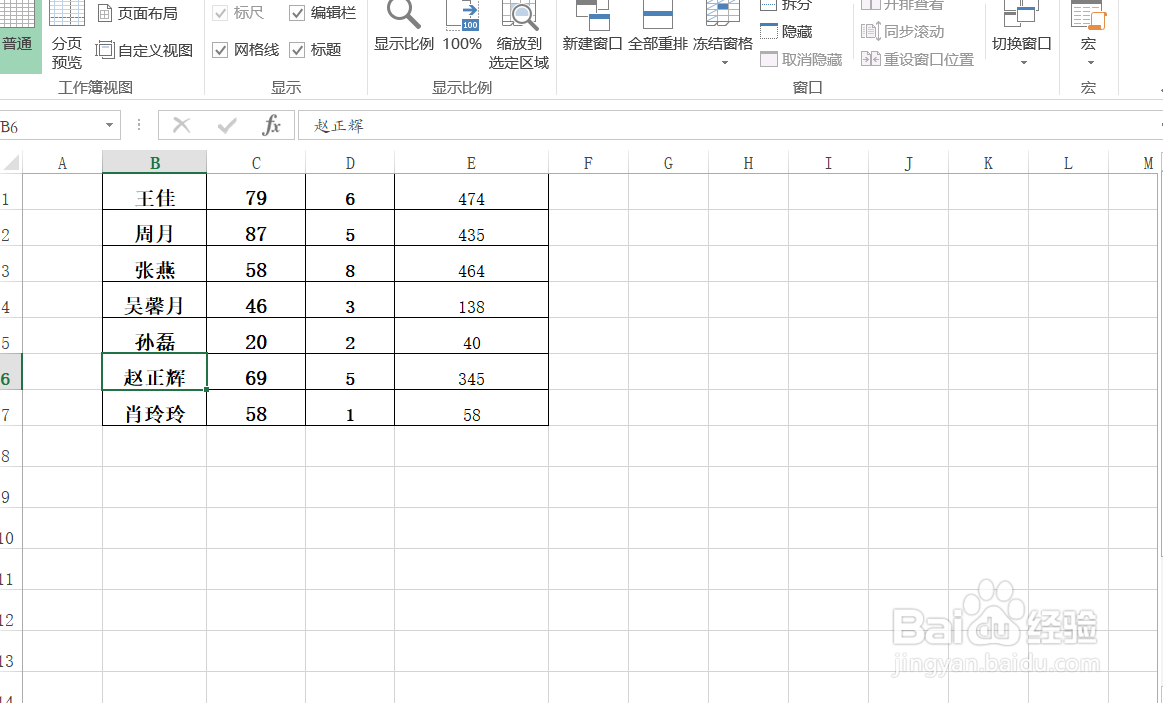Expand the 宏 (Macros) dropdown
1163x703 pixels.
[1088, 60]
